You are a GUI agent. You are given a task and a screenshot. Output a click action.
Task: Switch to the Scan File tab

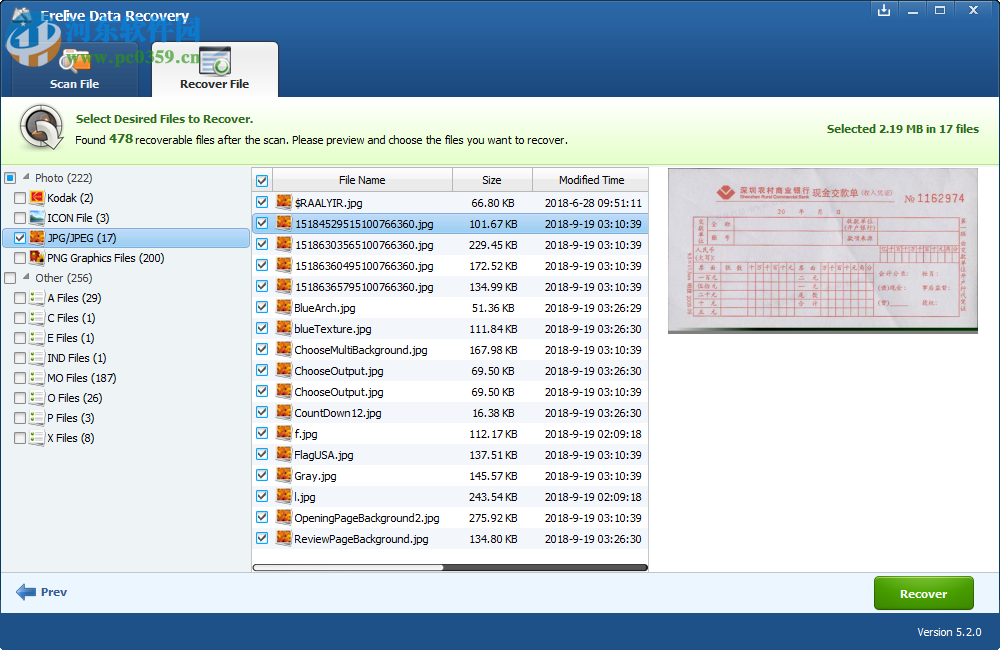75,84
